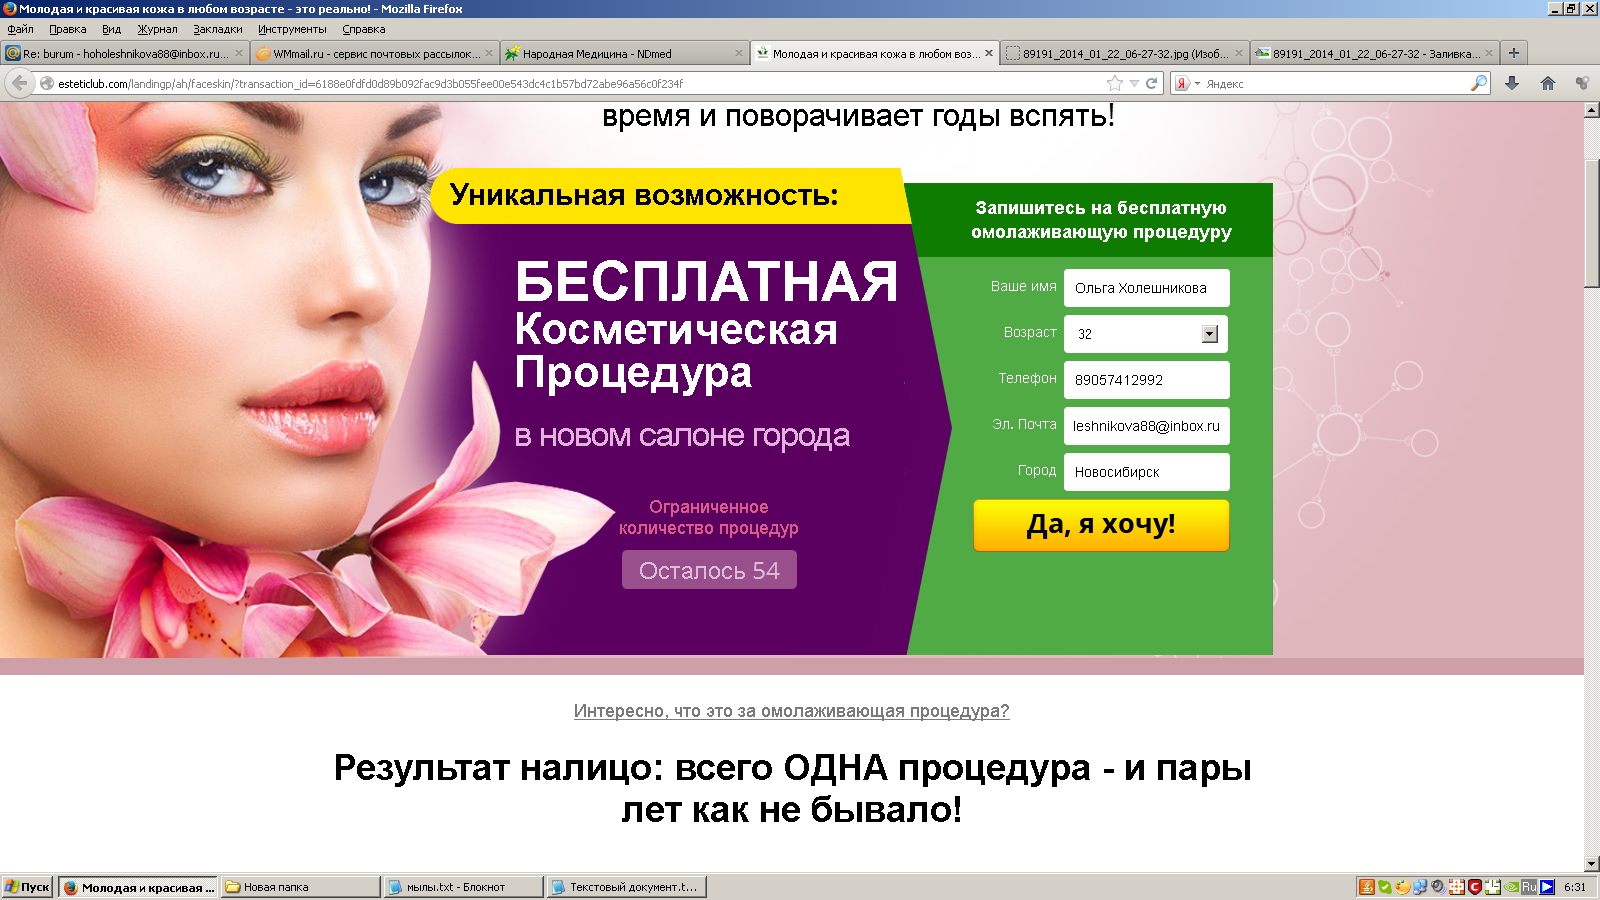The width and height of the screenshot is (1600, 900).
Task: Click the volume speaker tray icon
Action: click(x=1438, y=887)
